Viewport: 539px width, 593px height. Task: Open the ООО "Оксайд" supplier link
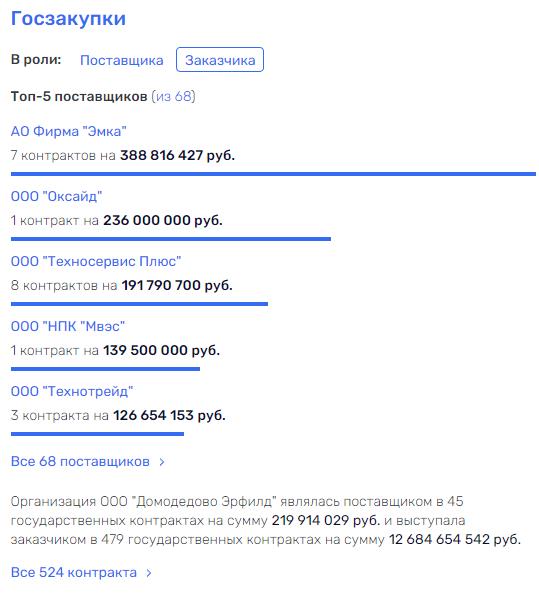pyautogui.click(x=56, y=196)
